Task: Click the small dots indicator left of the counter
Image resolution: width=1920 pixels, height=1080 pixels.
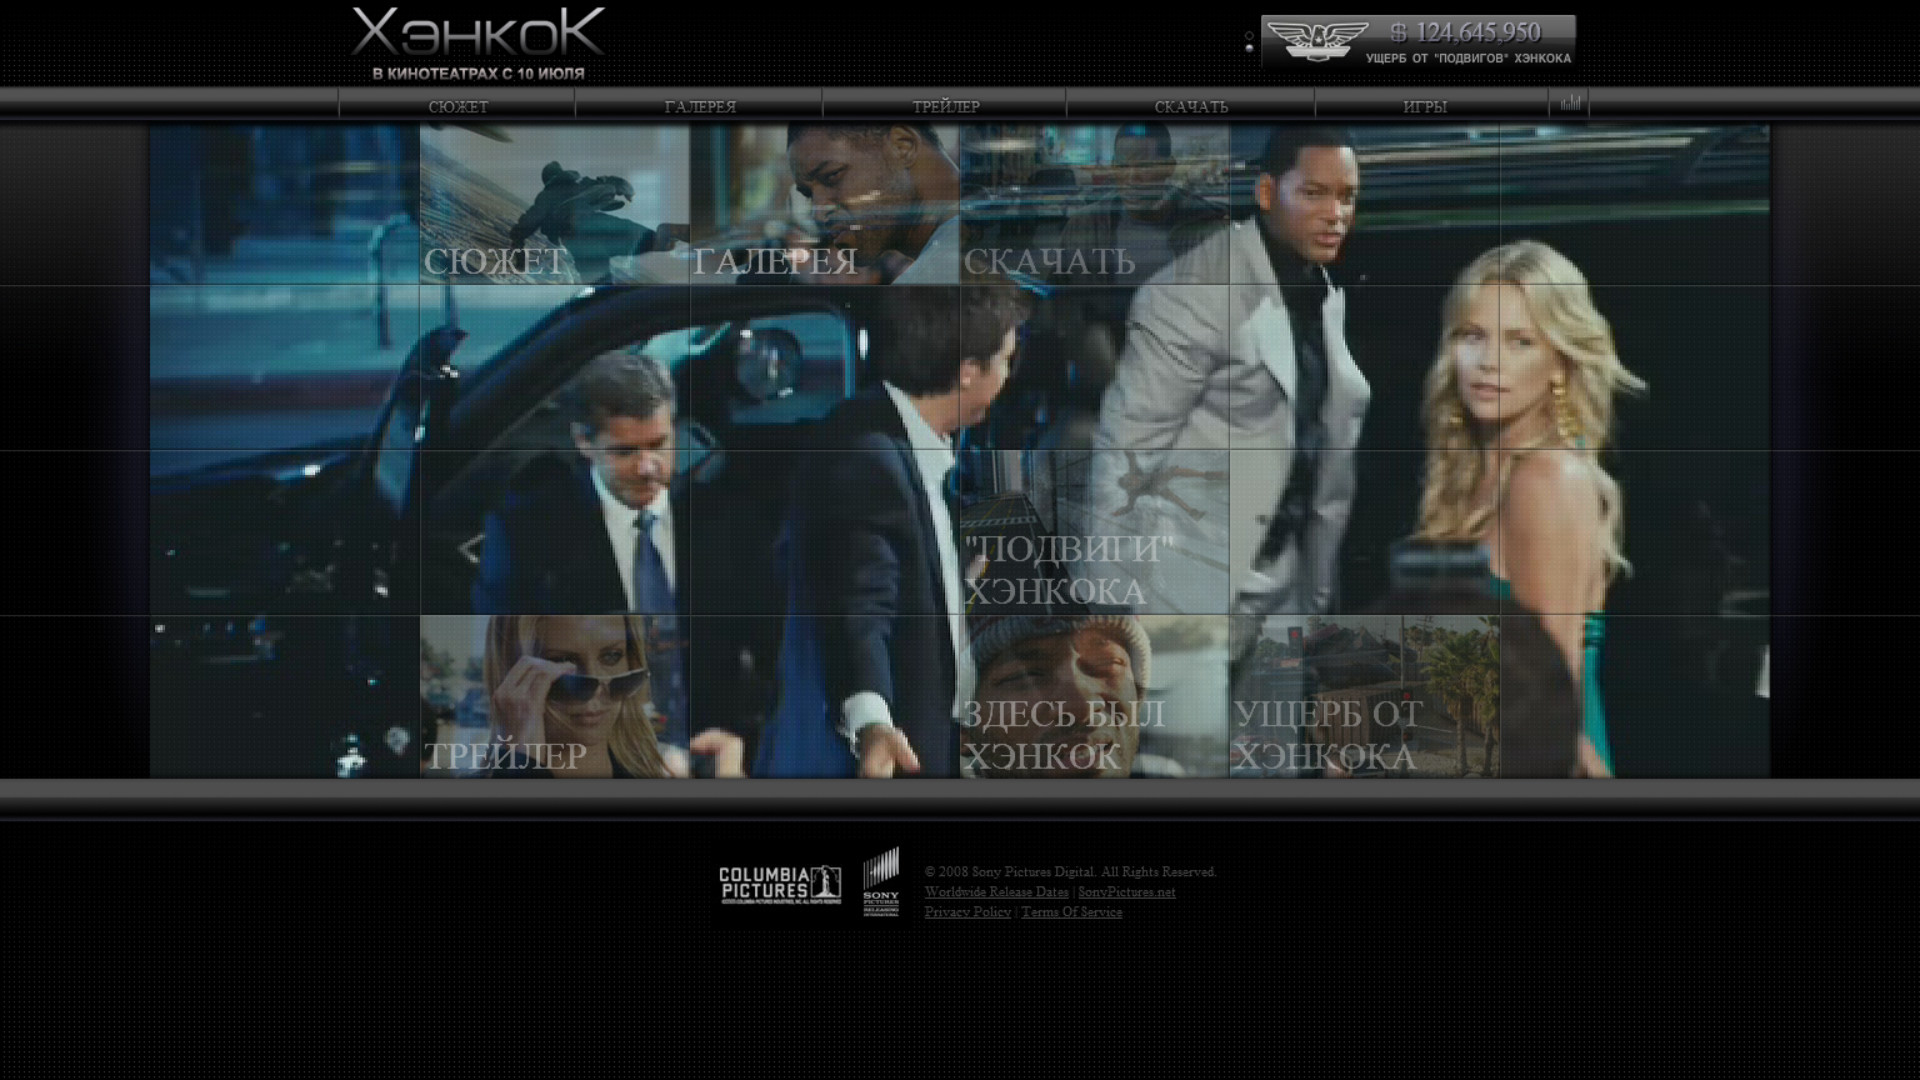Action: tap(1249, 41)
